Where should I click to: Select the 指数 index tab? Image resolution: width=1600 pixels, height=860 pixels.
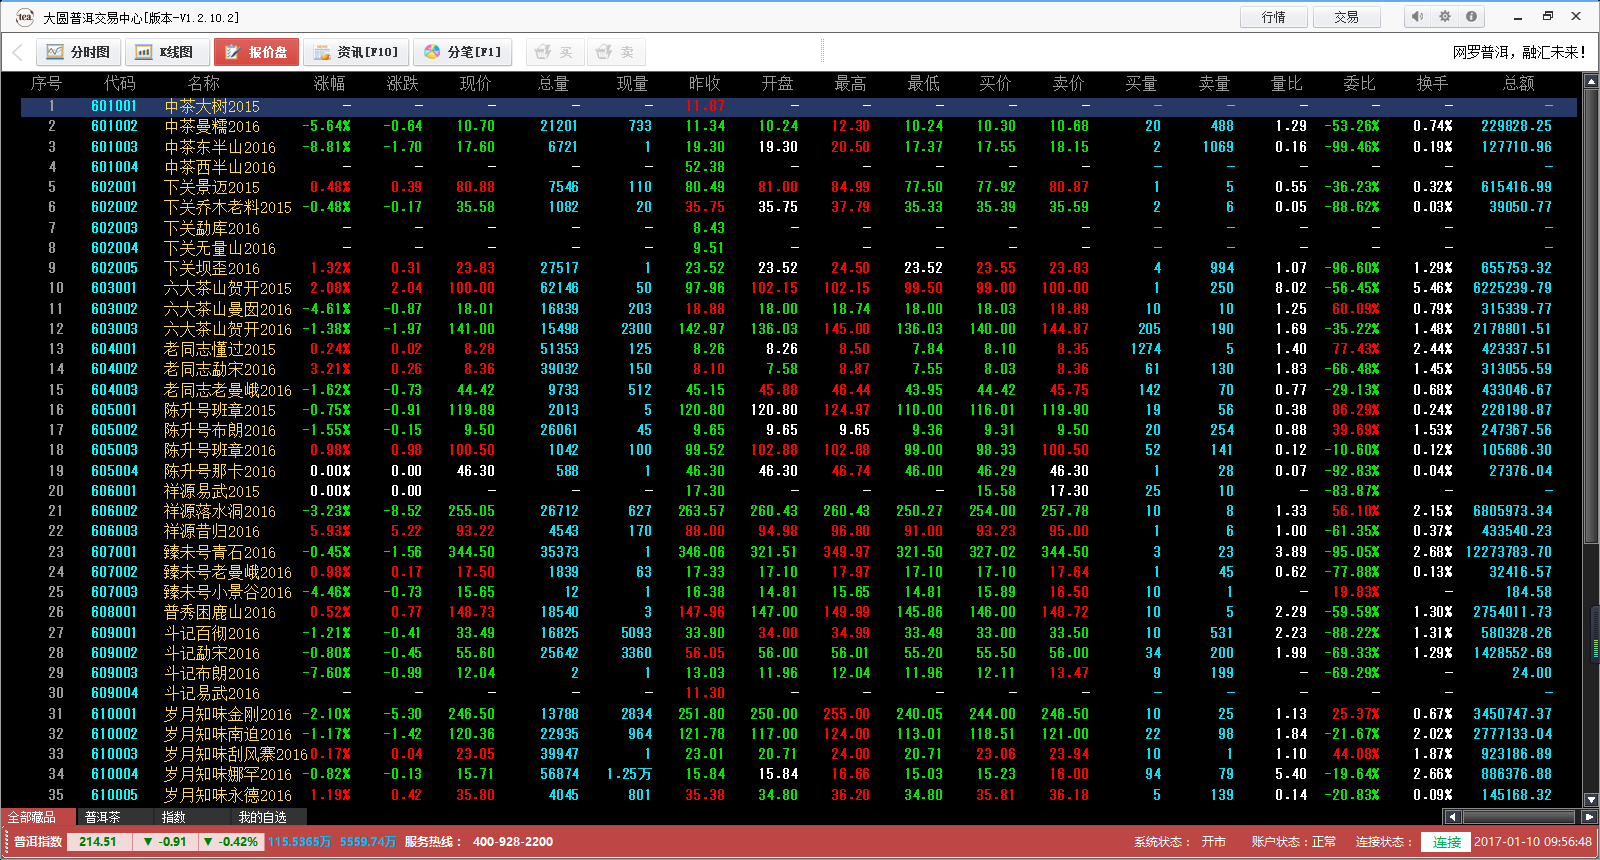point(174,817)
